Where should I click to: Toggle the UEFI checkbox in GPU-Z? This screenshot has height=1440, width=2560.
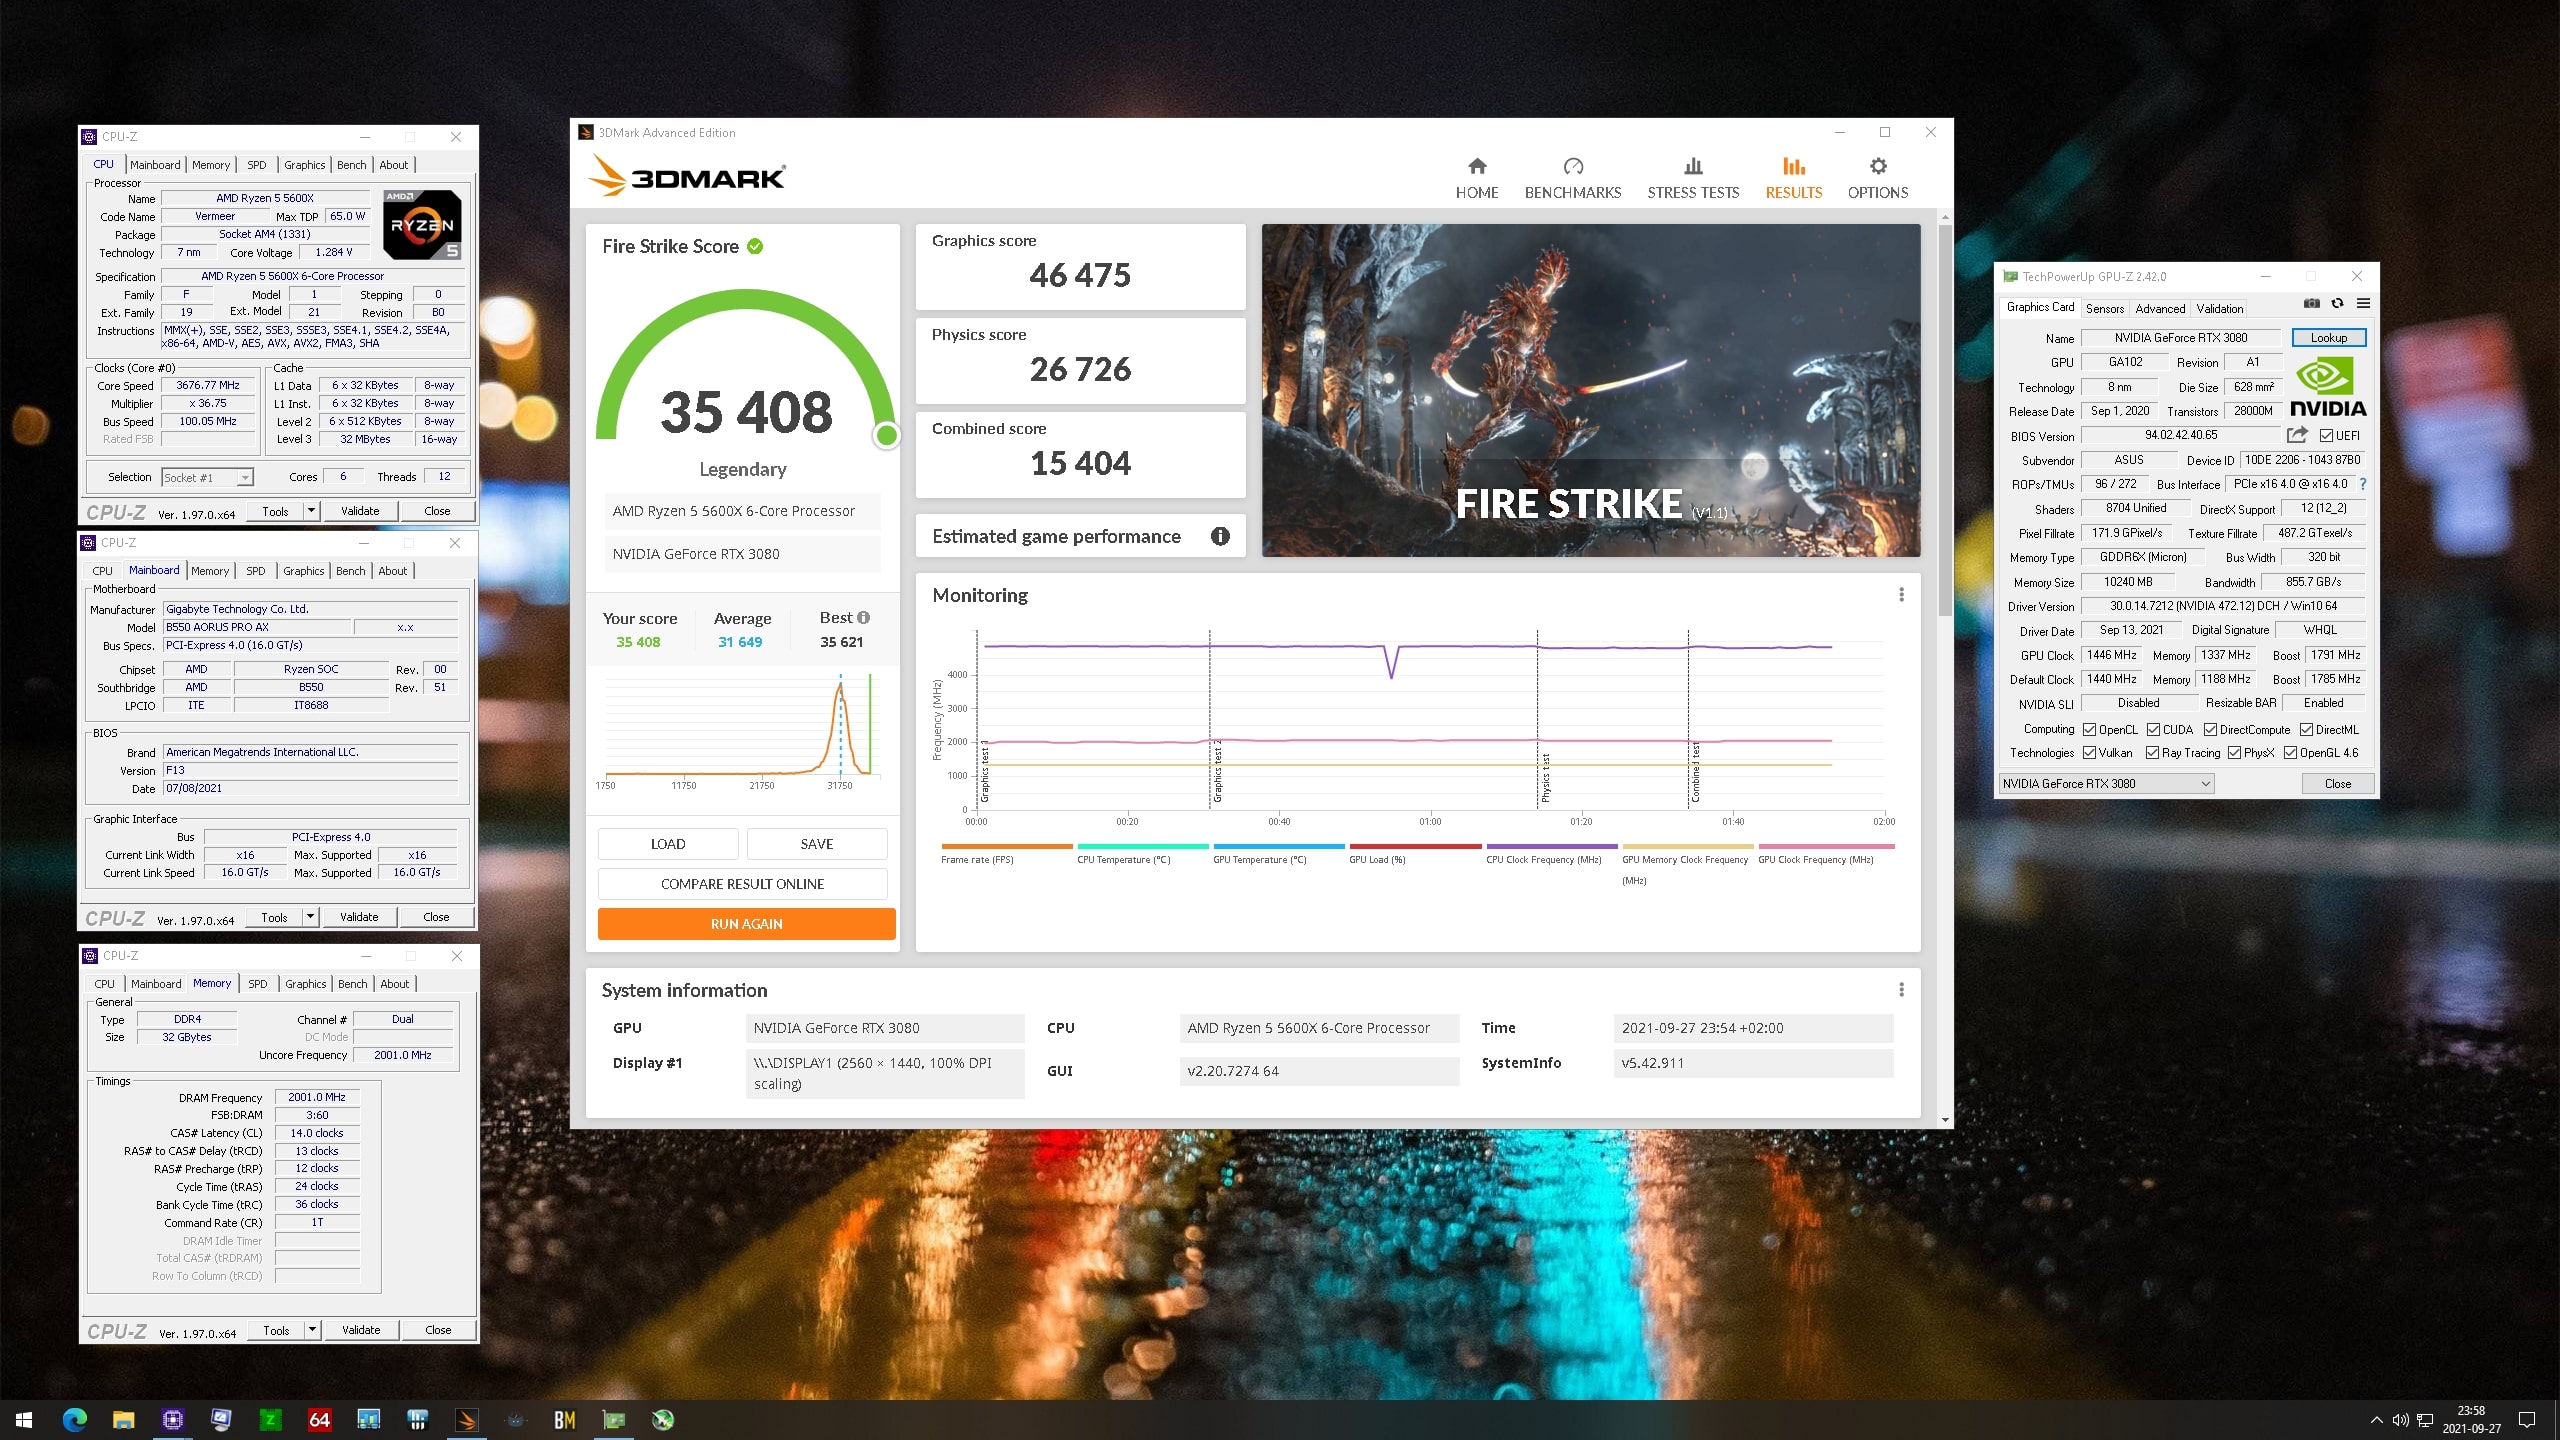(x=2326, y=435)
